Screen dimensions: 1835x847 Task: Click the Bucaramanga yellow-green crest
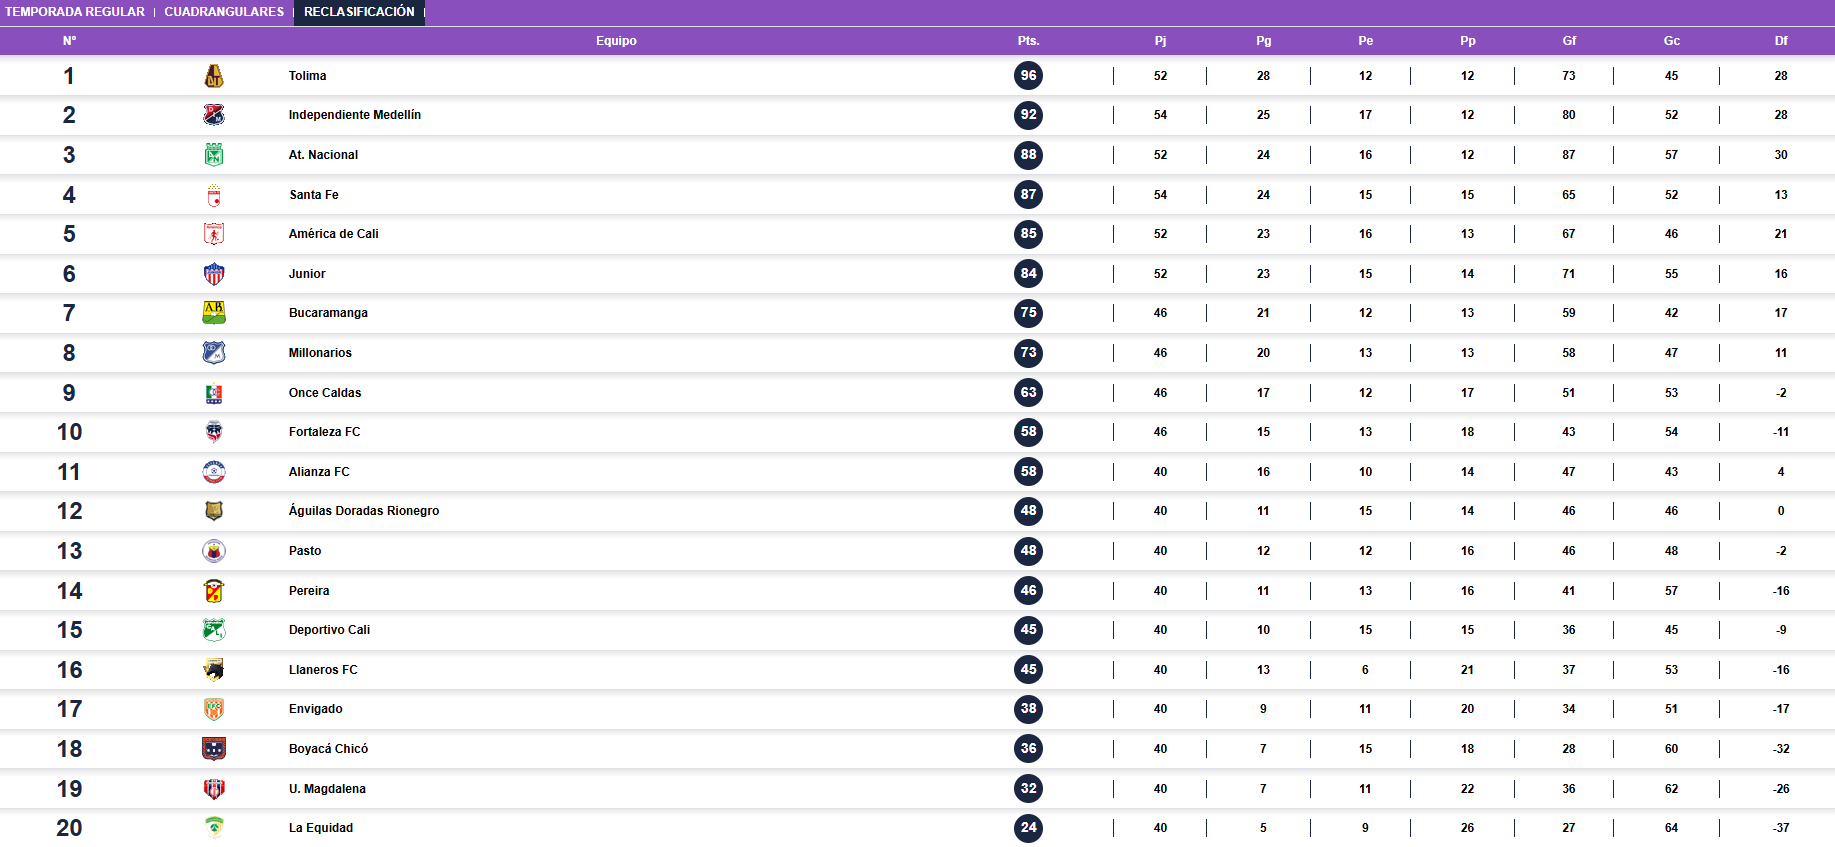tap(214, 313)
